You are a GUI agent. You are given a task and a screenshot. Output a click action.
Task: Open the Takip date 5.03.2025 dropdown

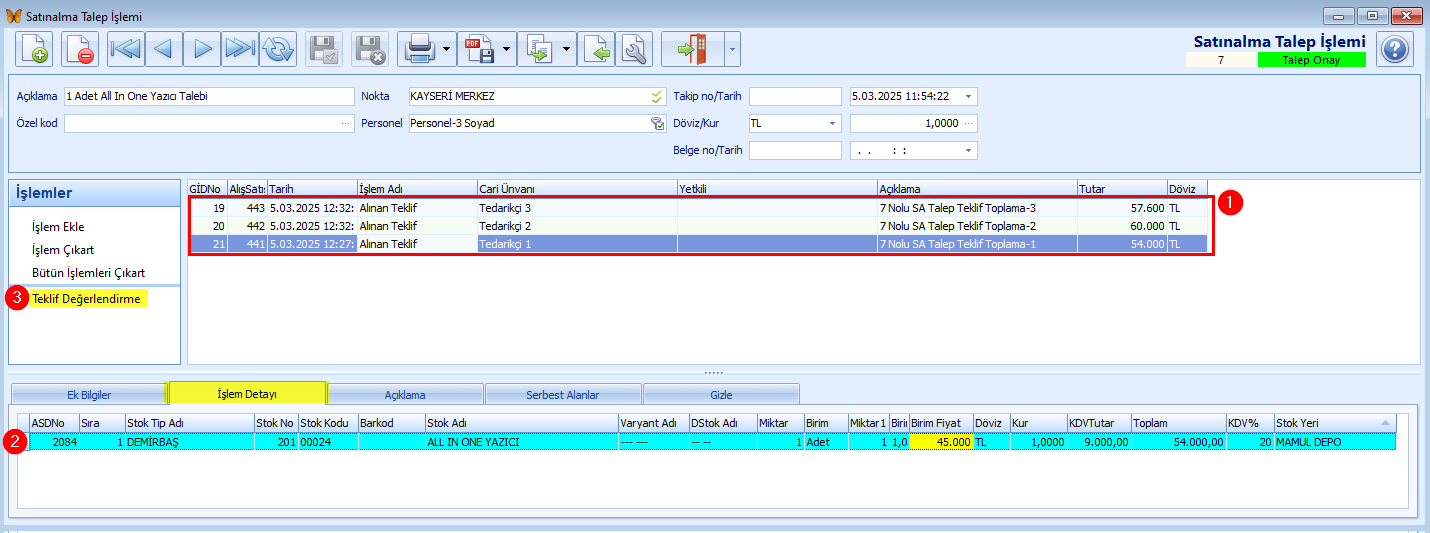[x=969, y=96]
